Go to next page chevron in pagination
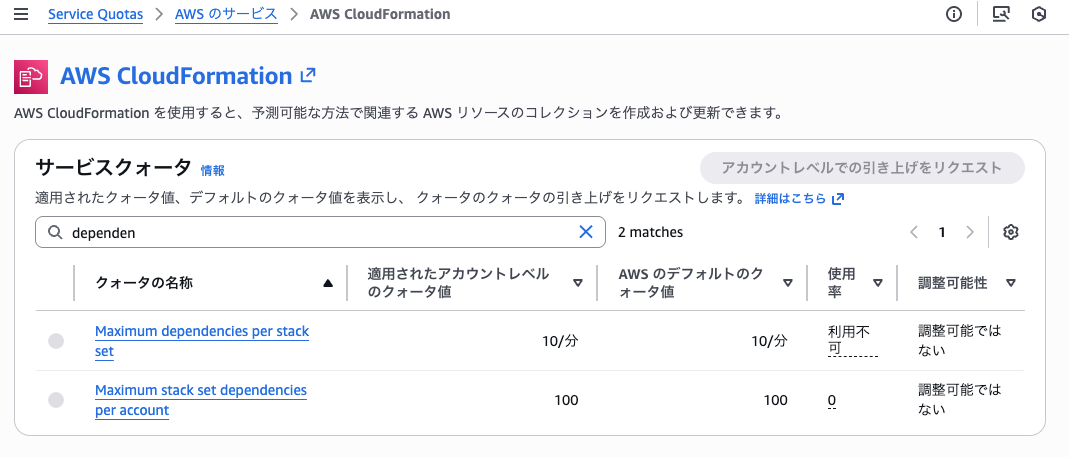This screenshot has height=457, width=1069. click(x=969, y=232)
